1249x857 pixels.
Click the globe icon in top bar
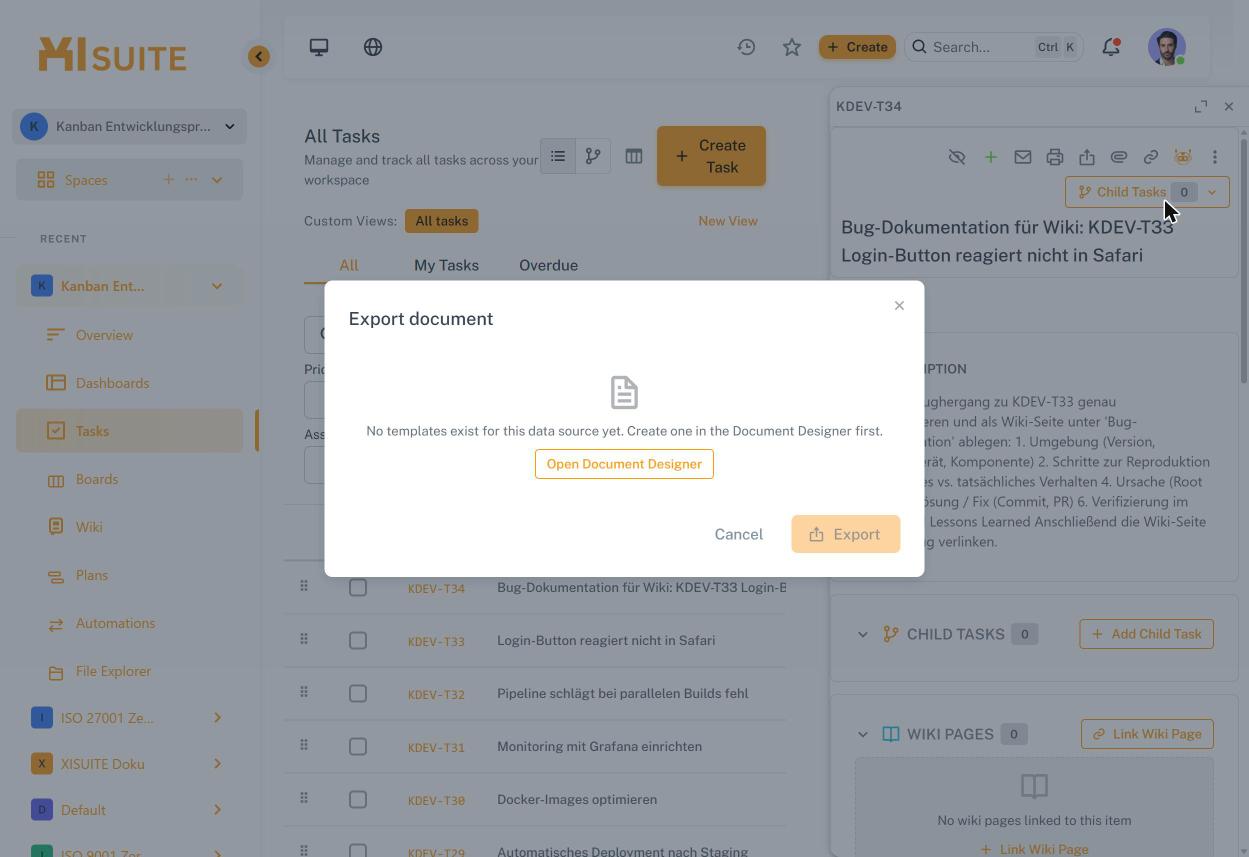click(373, 47)
